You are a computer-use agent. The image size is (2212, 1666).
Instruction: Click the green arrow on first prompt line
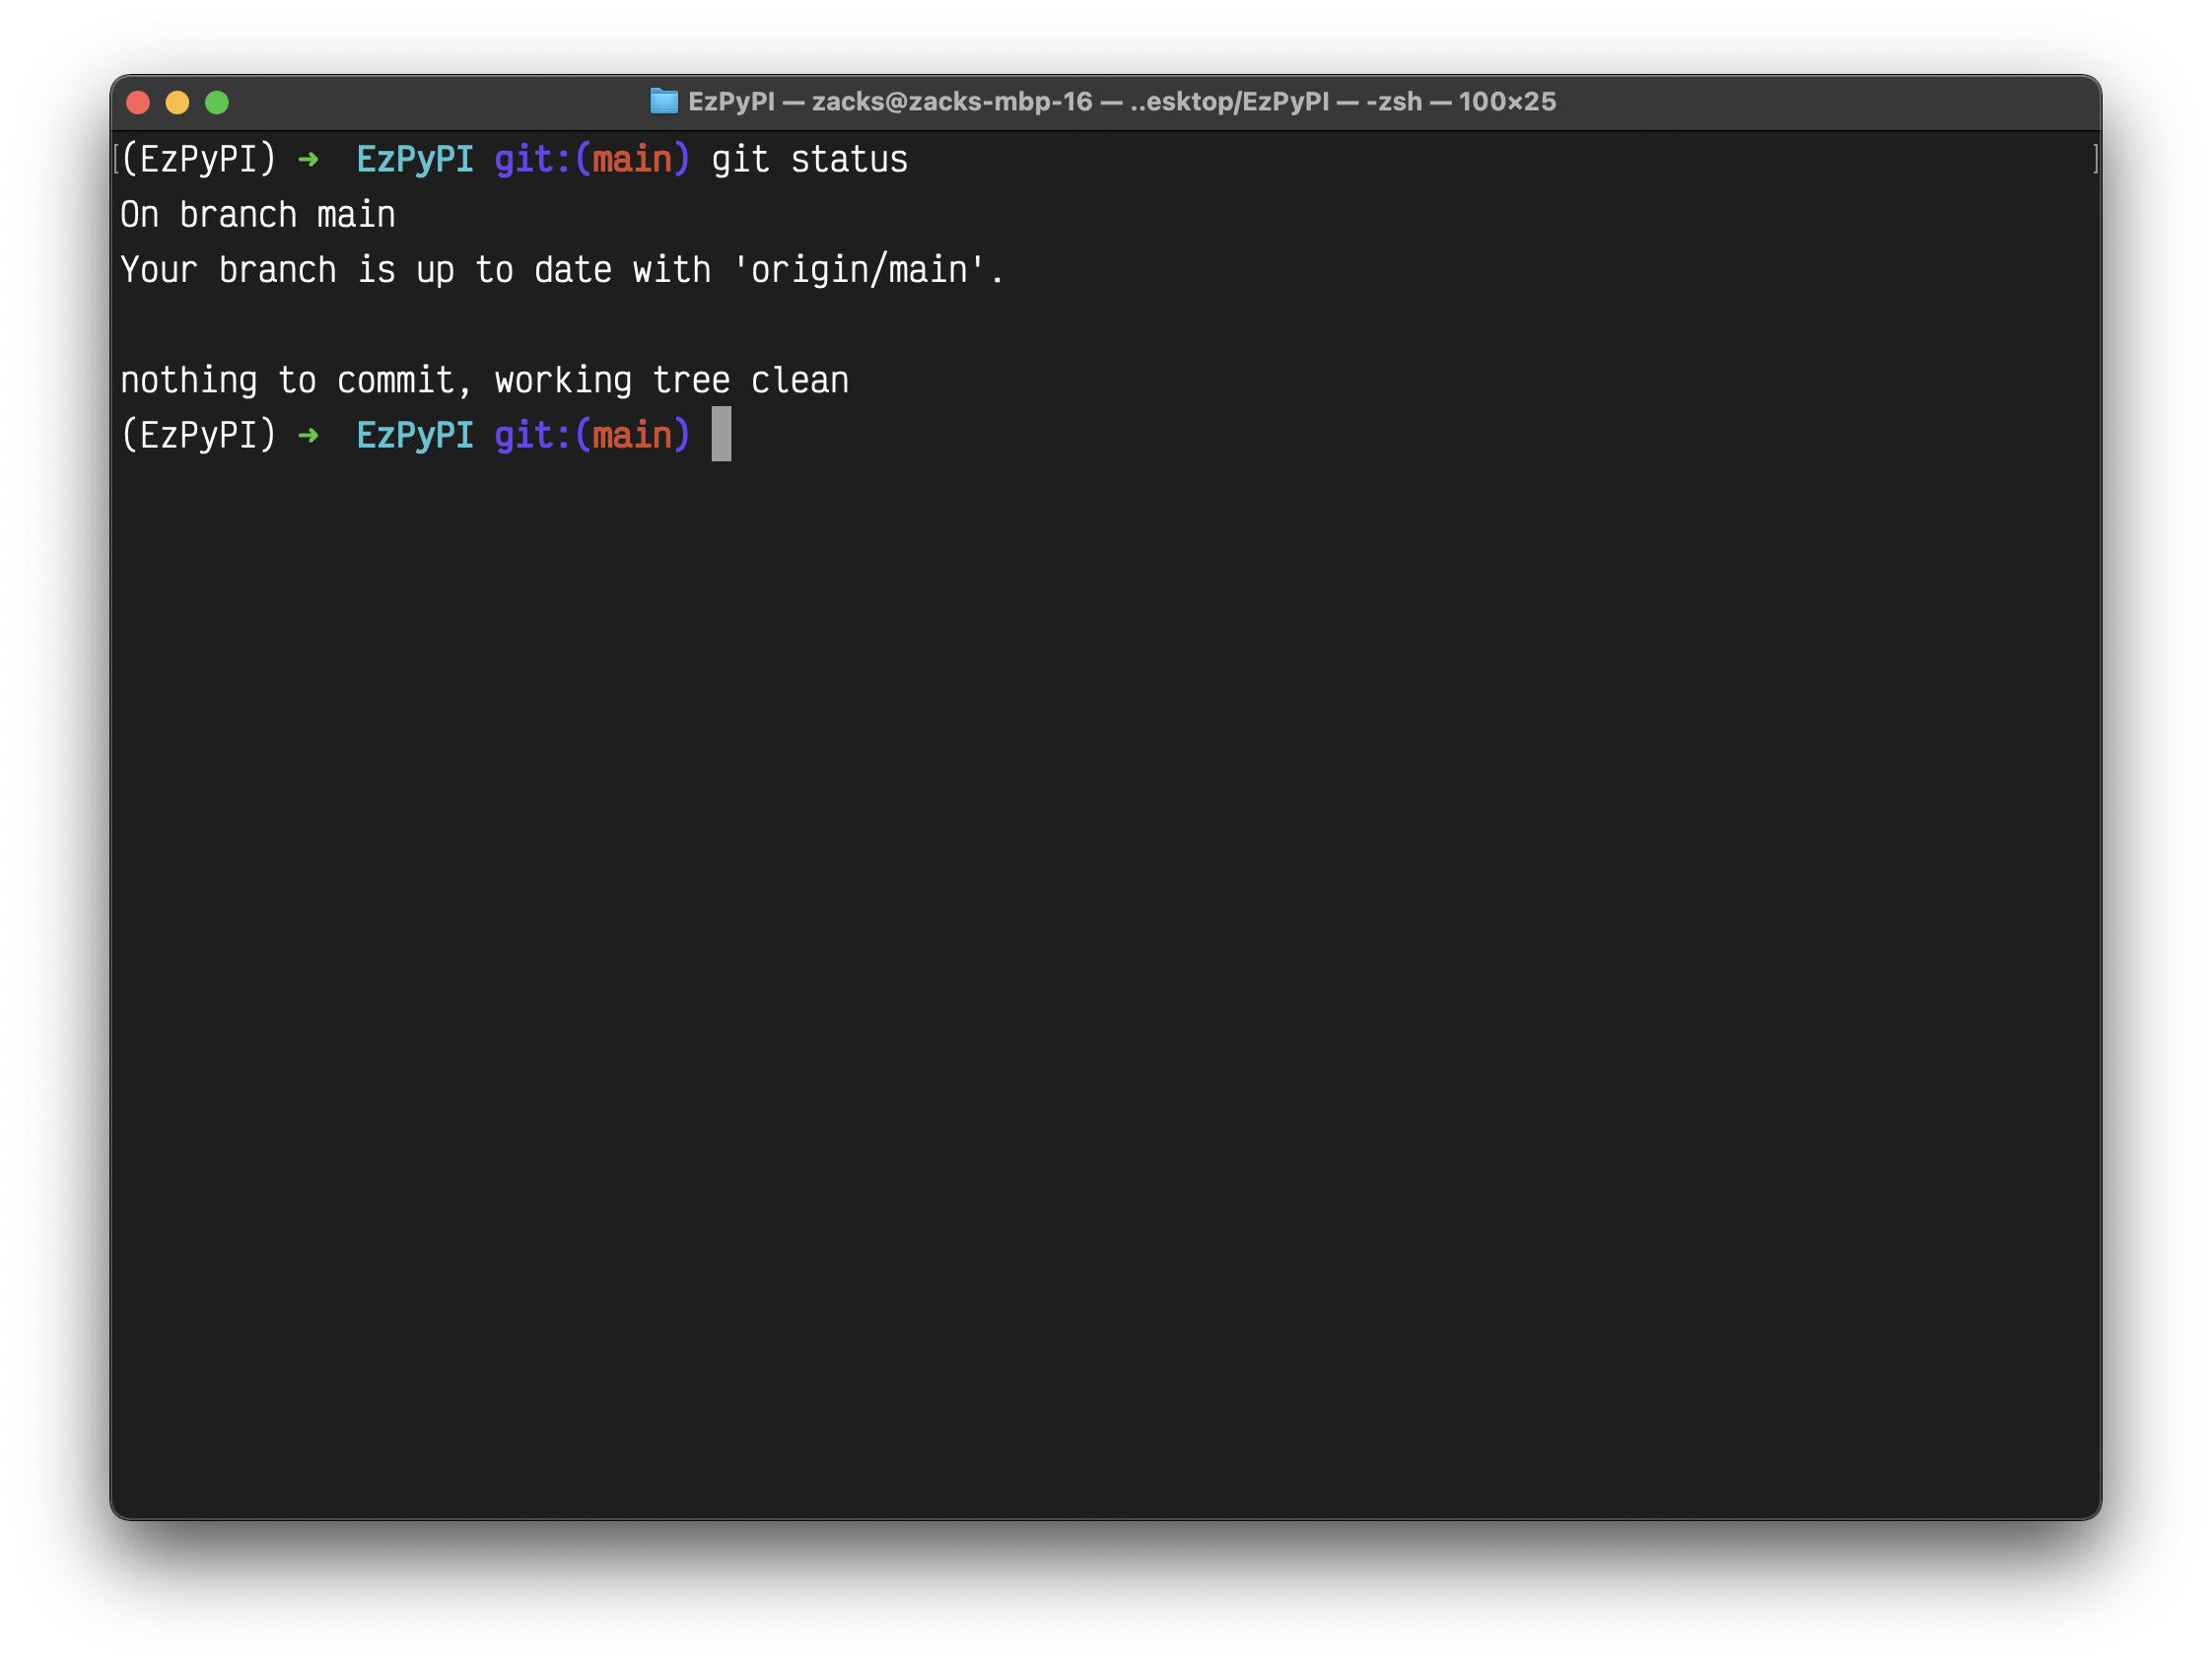point(308,160)
